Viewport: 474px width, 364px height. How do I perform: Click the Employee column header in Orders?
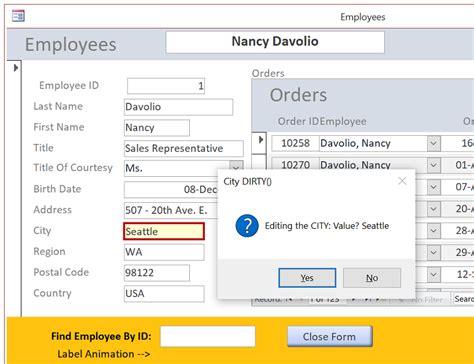343,121
